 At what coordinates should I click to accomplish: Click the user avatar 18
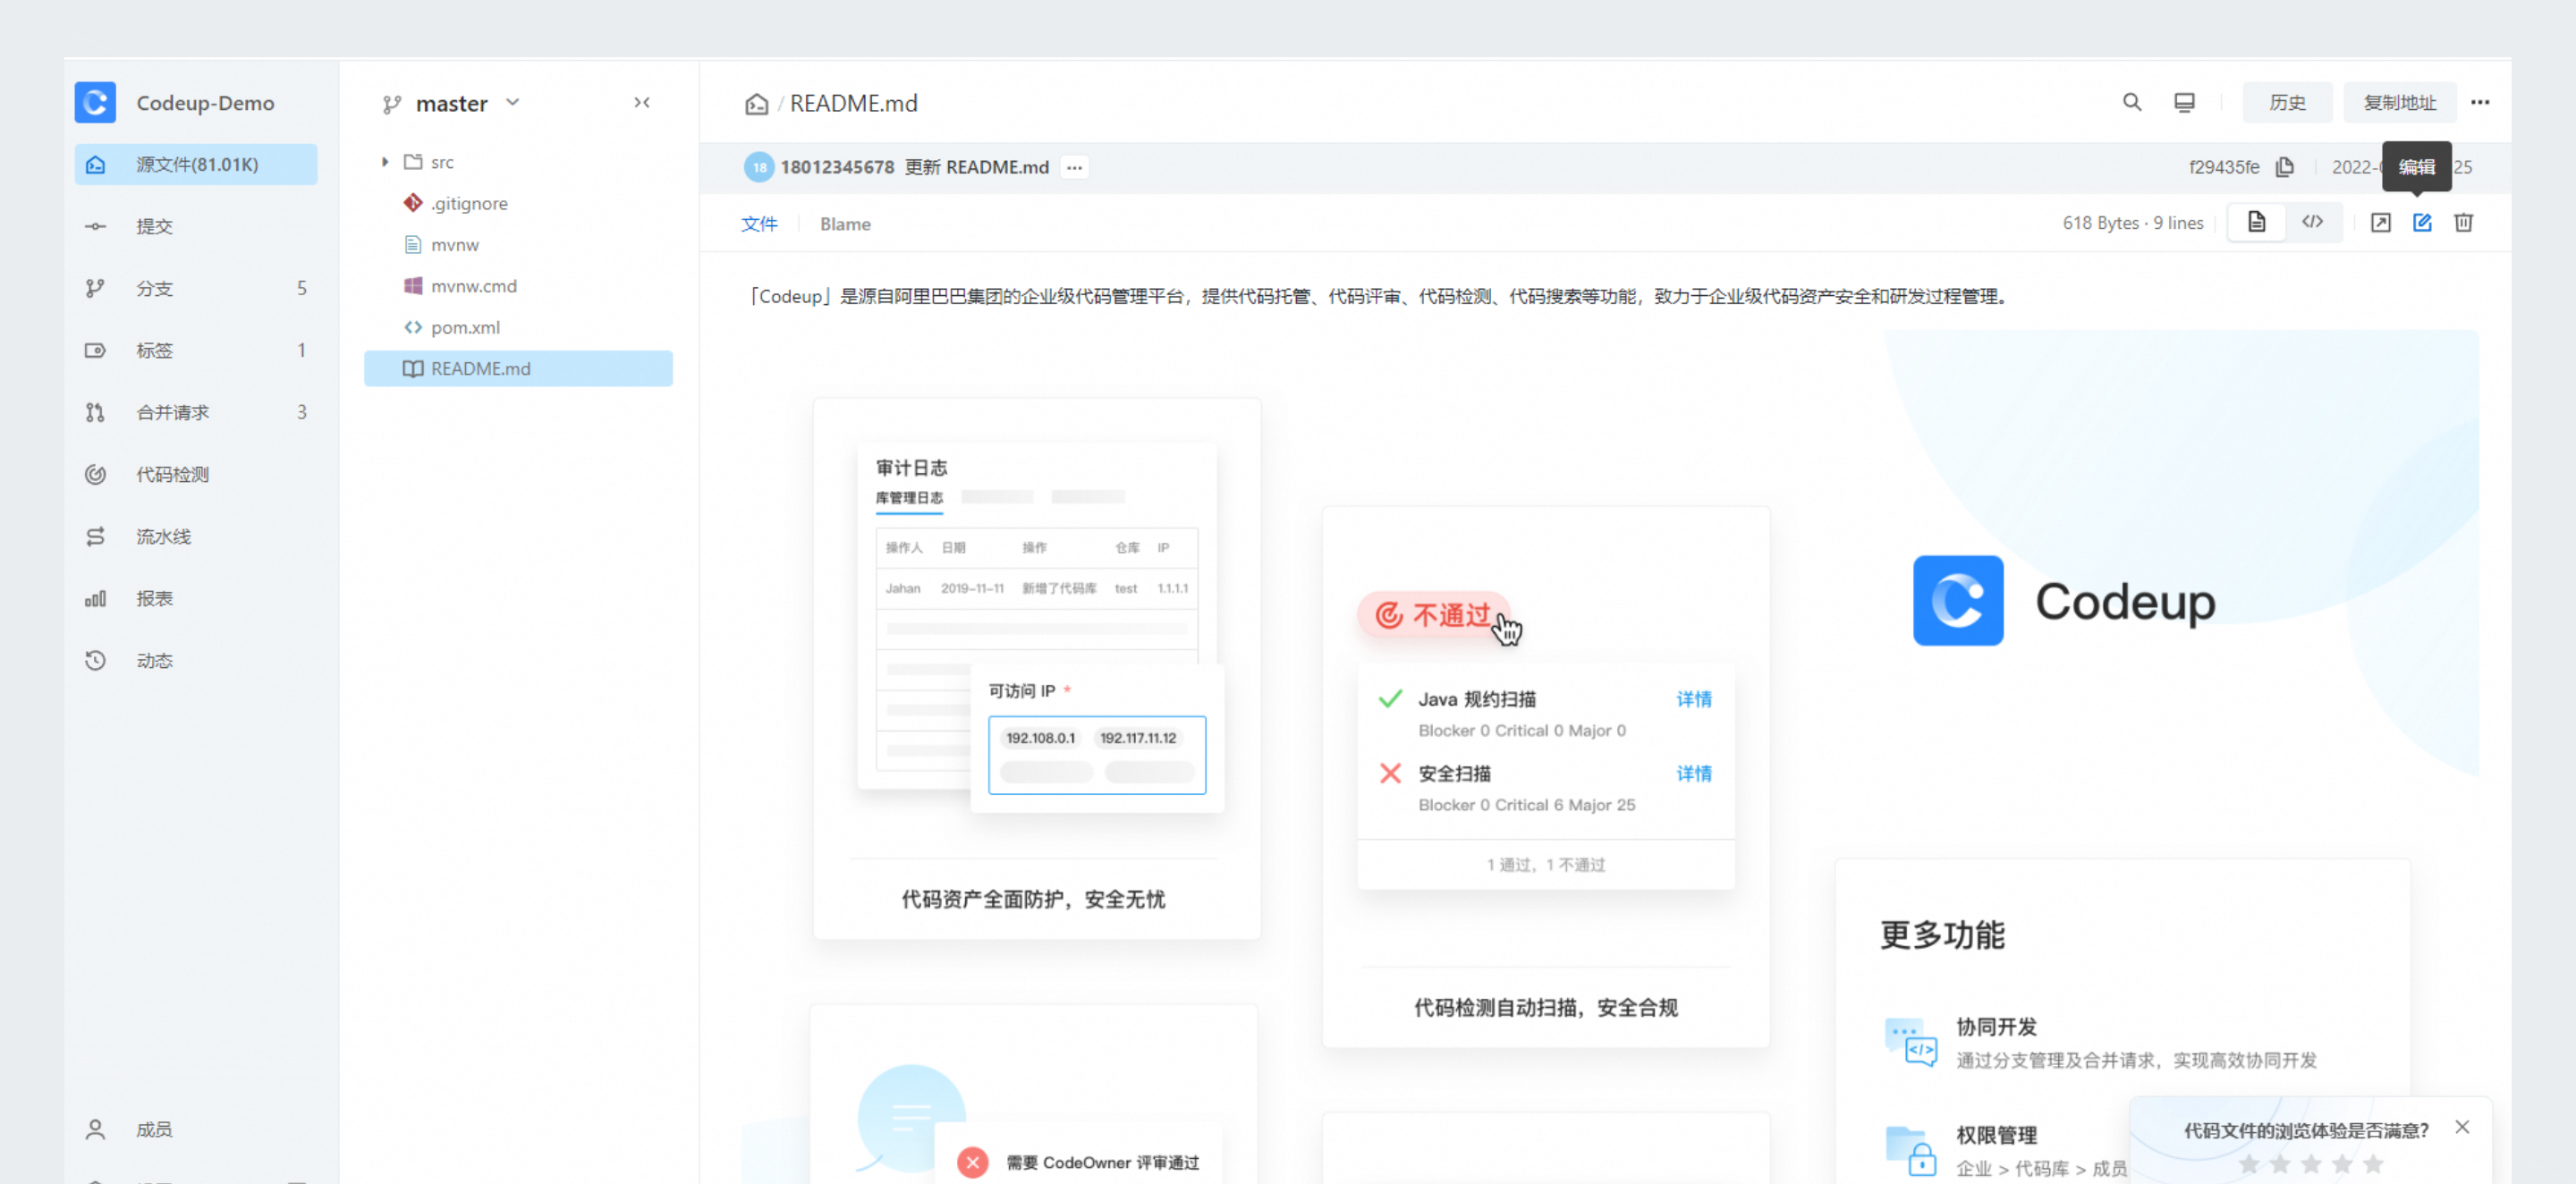point(759,167)
